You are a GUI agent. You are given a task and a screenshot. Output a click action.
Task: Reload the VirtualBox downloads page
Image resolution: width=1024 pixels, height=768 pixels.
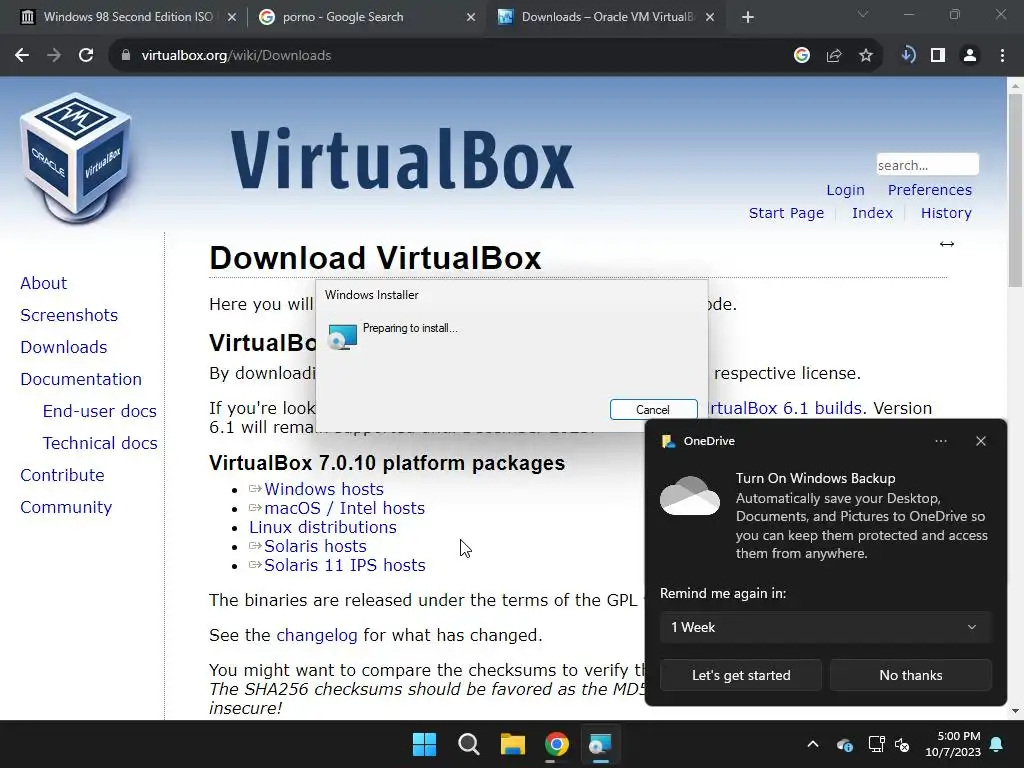(x=86, y=56)
